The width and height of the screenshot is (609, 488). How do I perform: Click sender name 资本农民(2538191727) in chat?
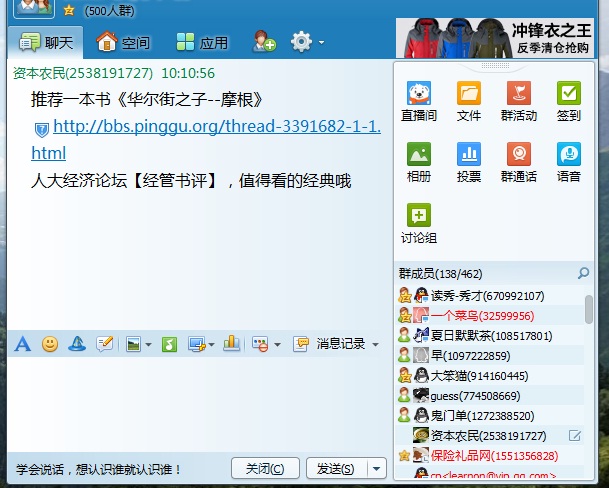pos(83,73)
